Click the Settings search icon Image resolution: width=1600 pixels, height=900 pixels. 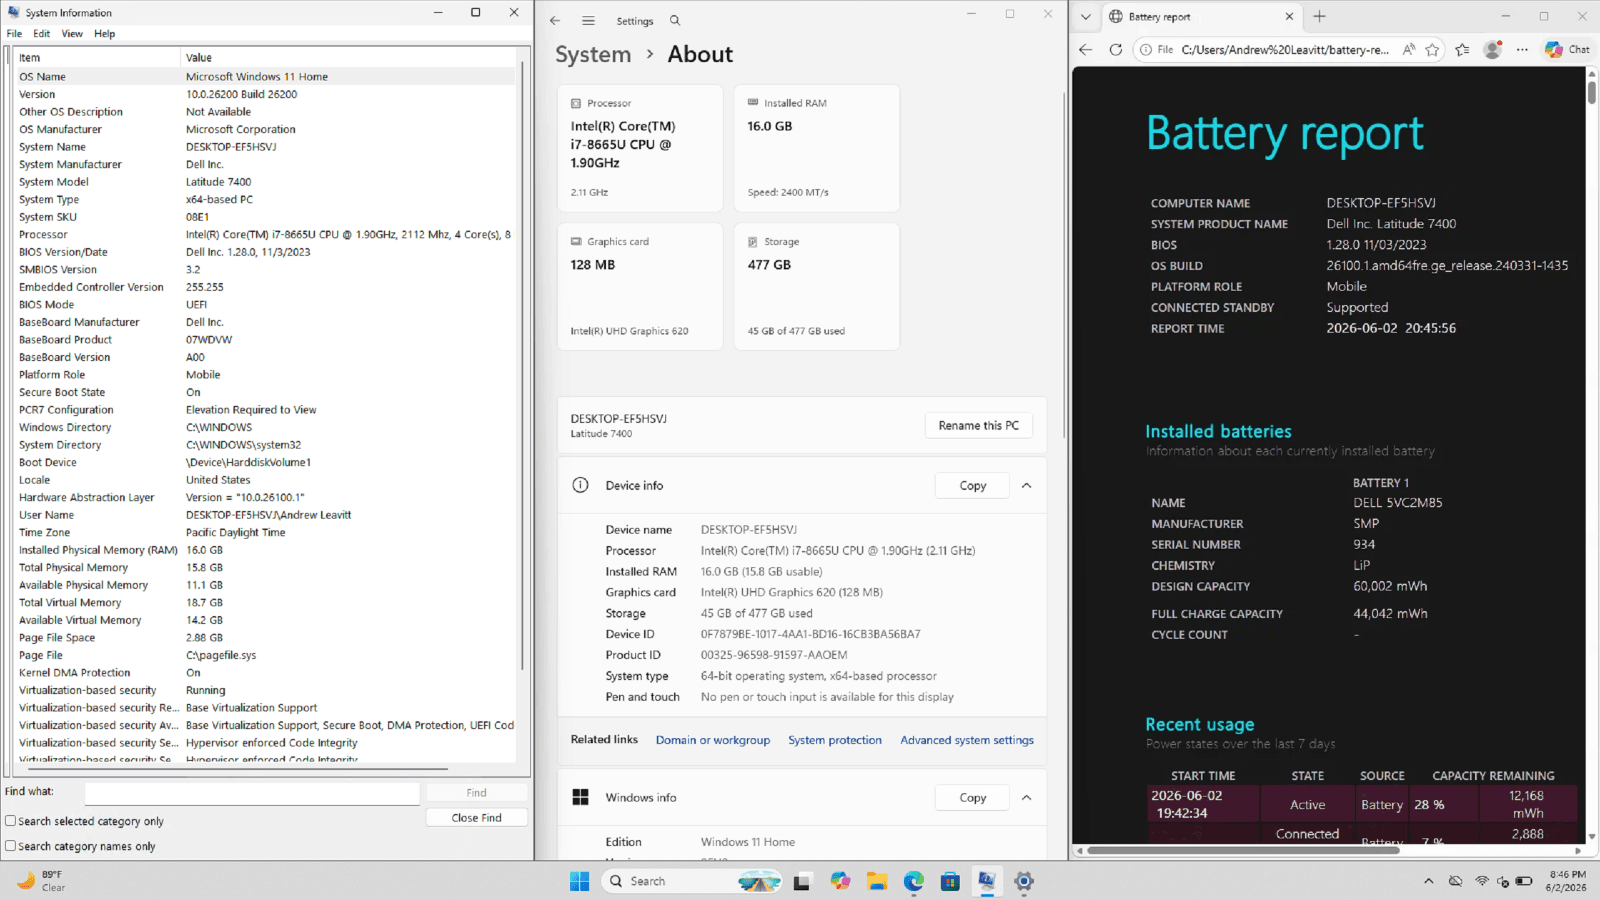coord(675,20)
